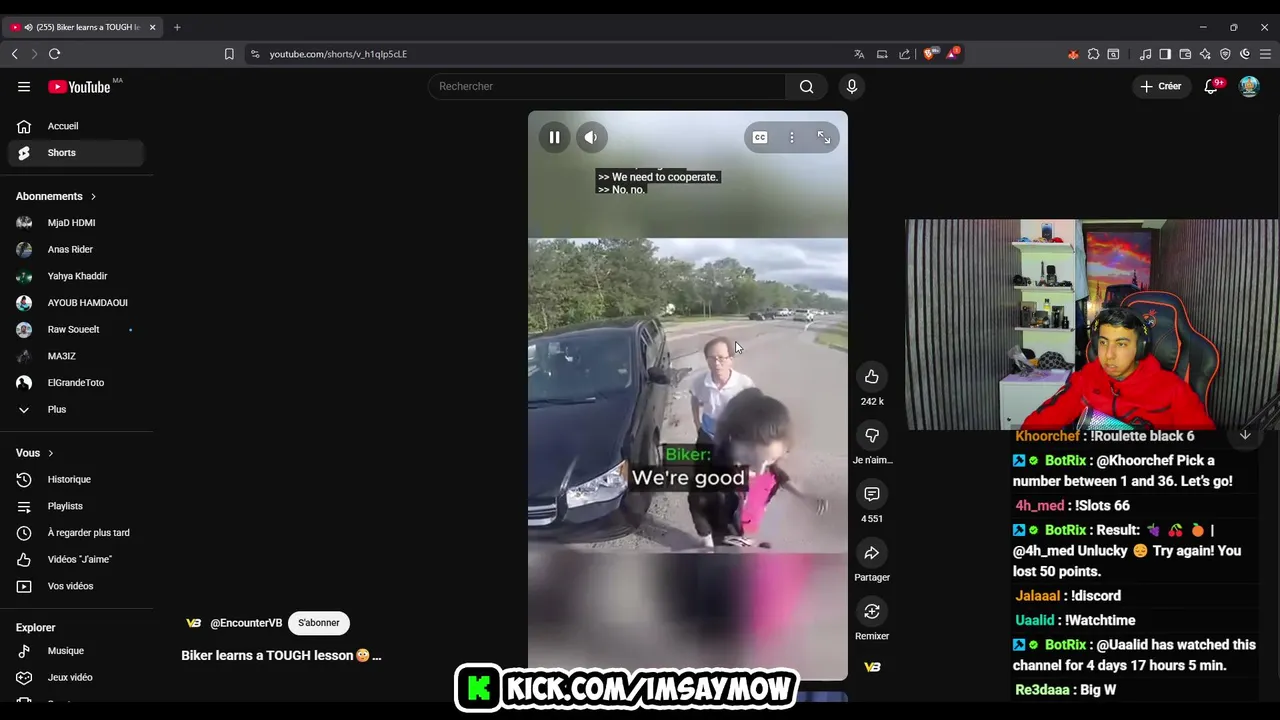The height and width of the screenshot is (720, 1280).
Task: Open the three-dot video options menu
Action: pos(791,137)
